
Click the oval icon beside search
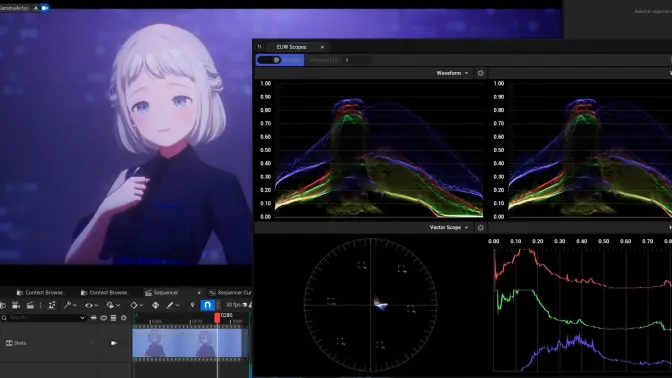coord(103,318)
